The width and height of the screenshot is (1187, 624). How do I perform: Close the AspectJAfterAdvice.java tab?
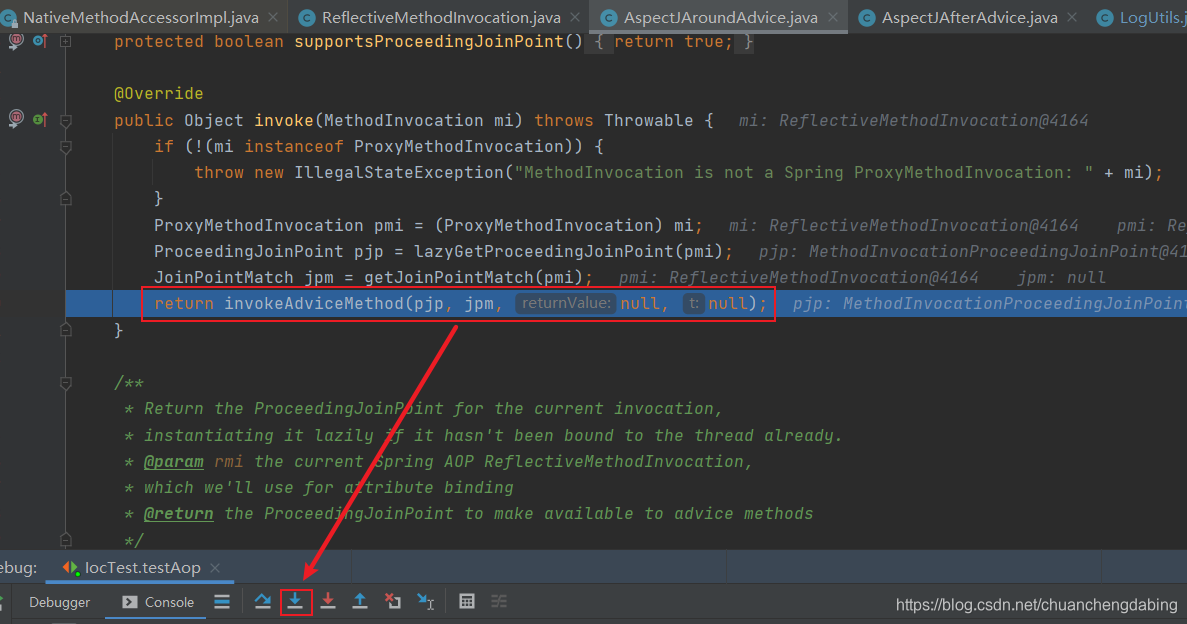tap(1072, 17)
